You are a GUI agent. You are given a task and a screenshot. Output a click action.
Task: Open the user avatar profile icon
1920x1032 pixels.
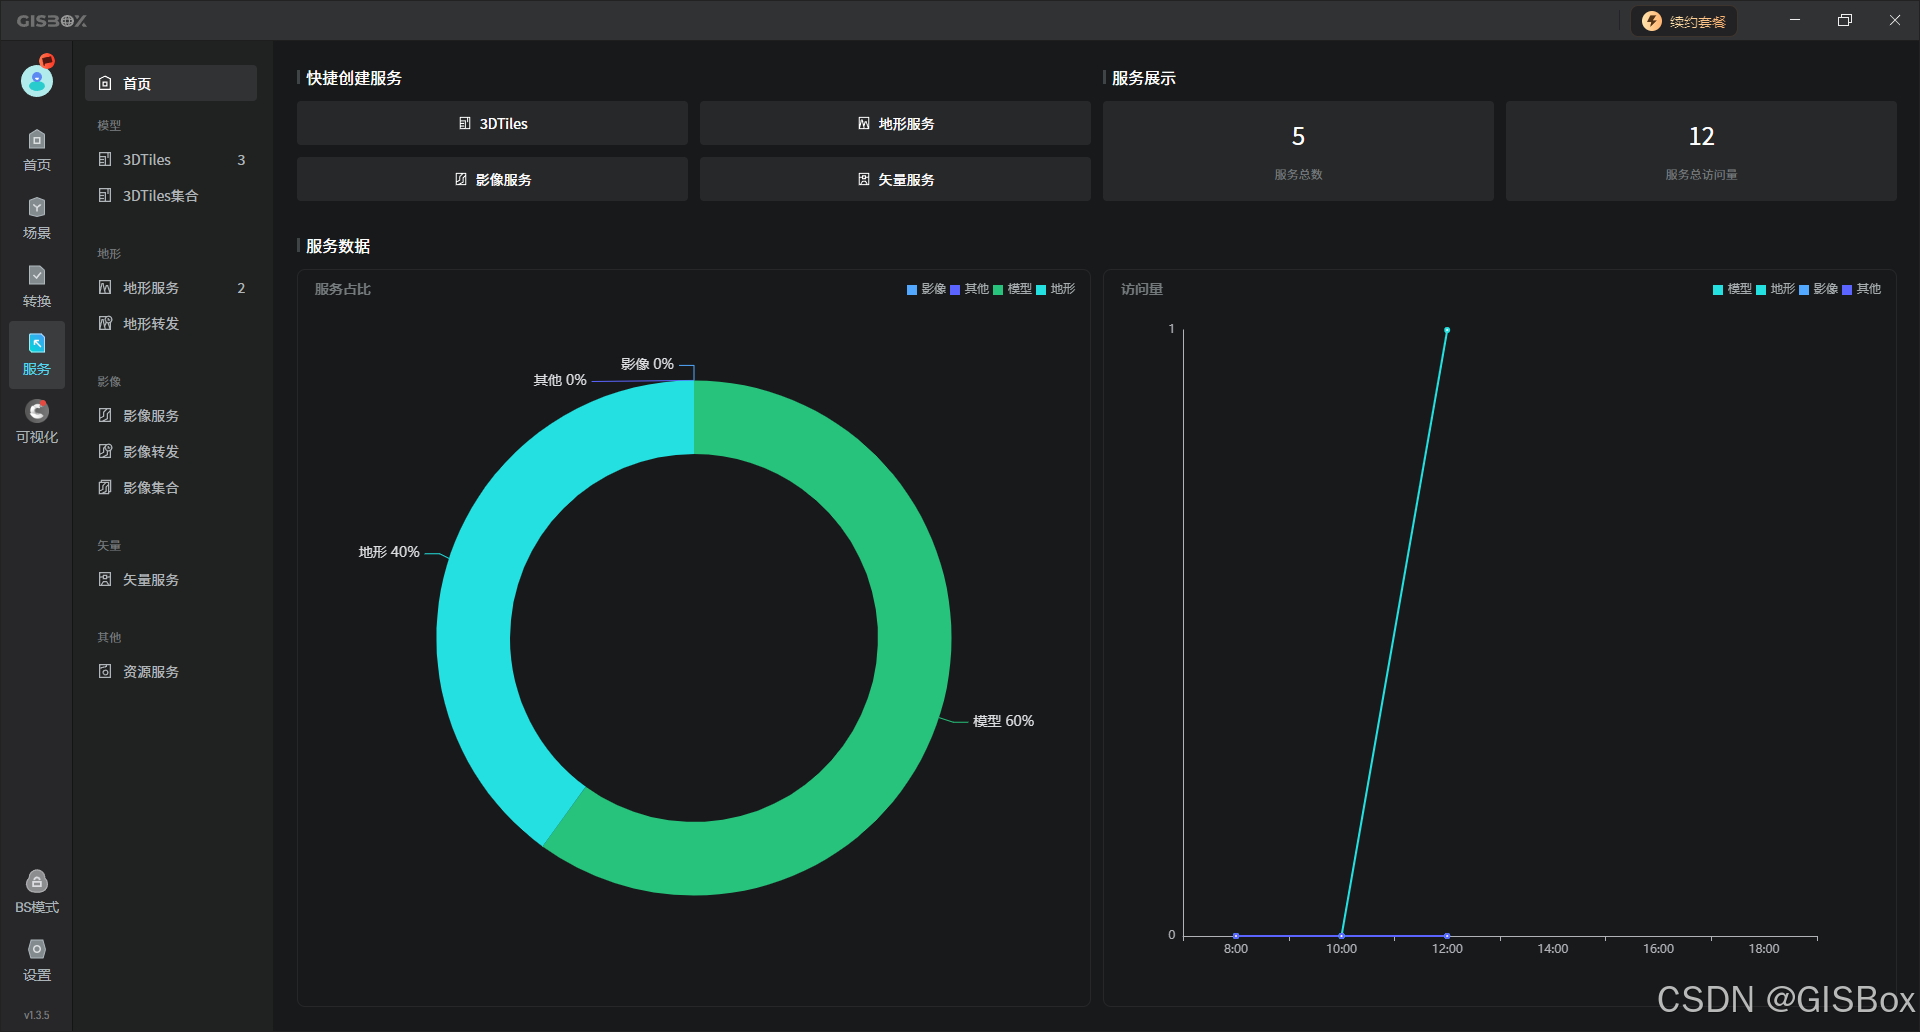[x=37, y=79]
